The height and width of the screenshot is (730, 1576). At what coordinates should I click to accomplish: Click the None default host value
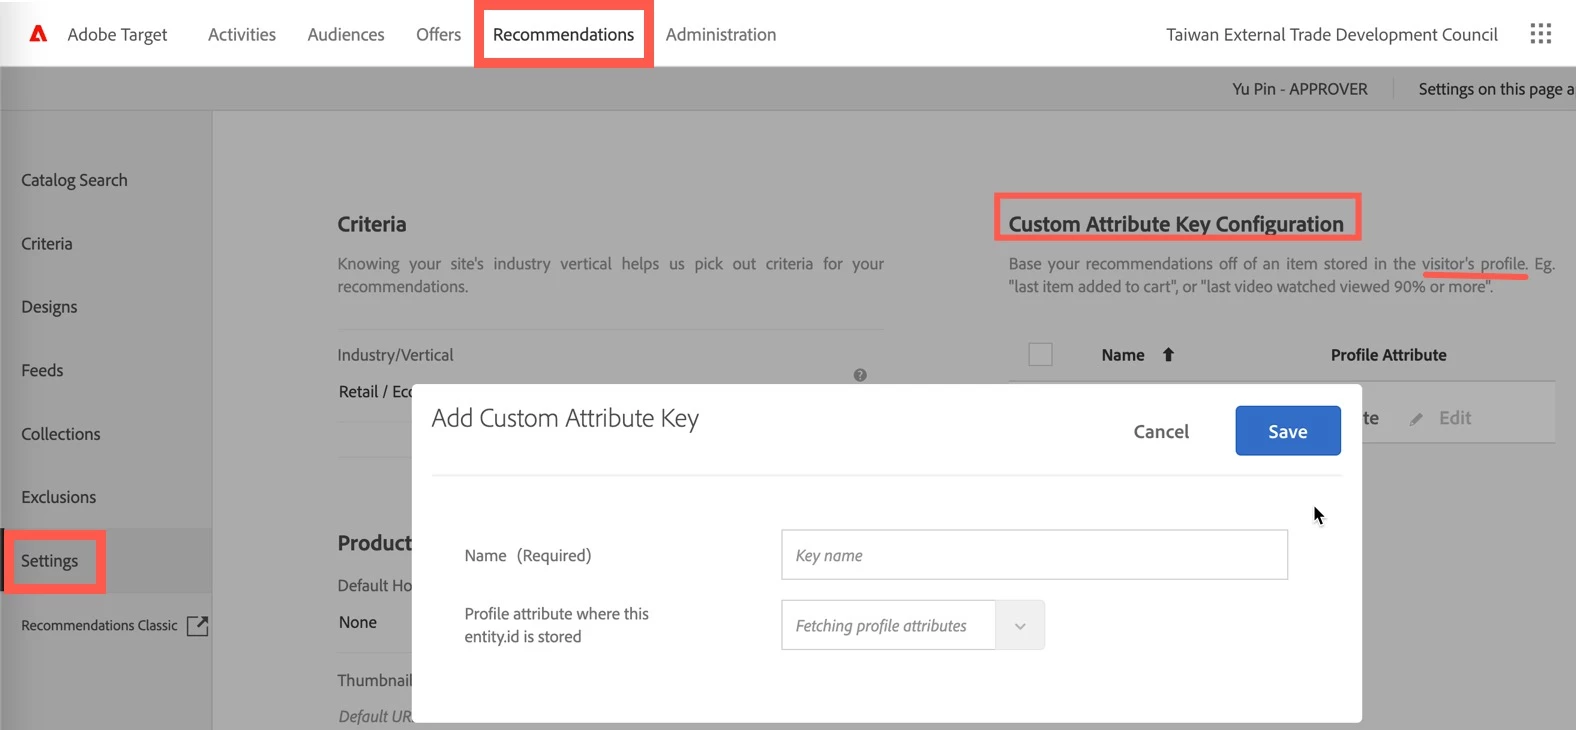pos(358,622)
